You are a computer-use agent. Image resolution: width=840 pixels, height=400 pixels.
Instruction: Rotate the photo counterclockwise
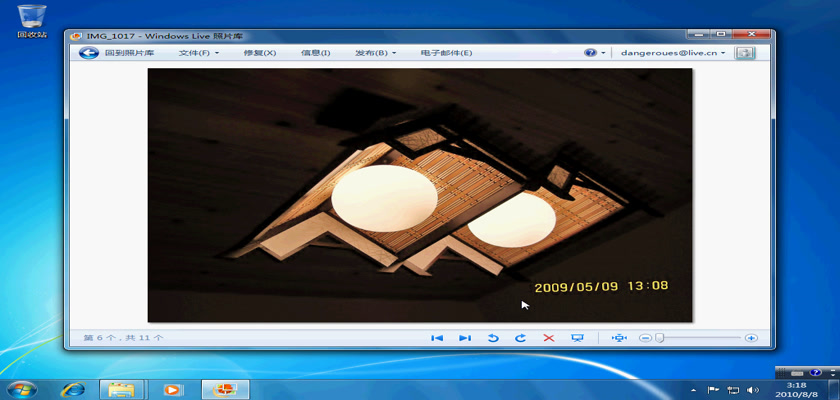pos(493,338)
